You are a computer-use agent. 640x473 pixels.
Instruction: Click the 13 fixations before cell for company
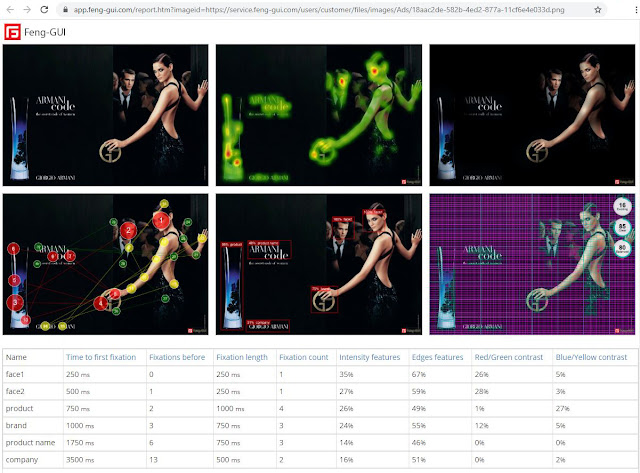(x=153, y=460)
